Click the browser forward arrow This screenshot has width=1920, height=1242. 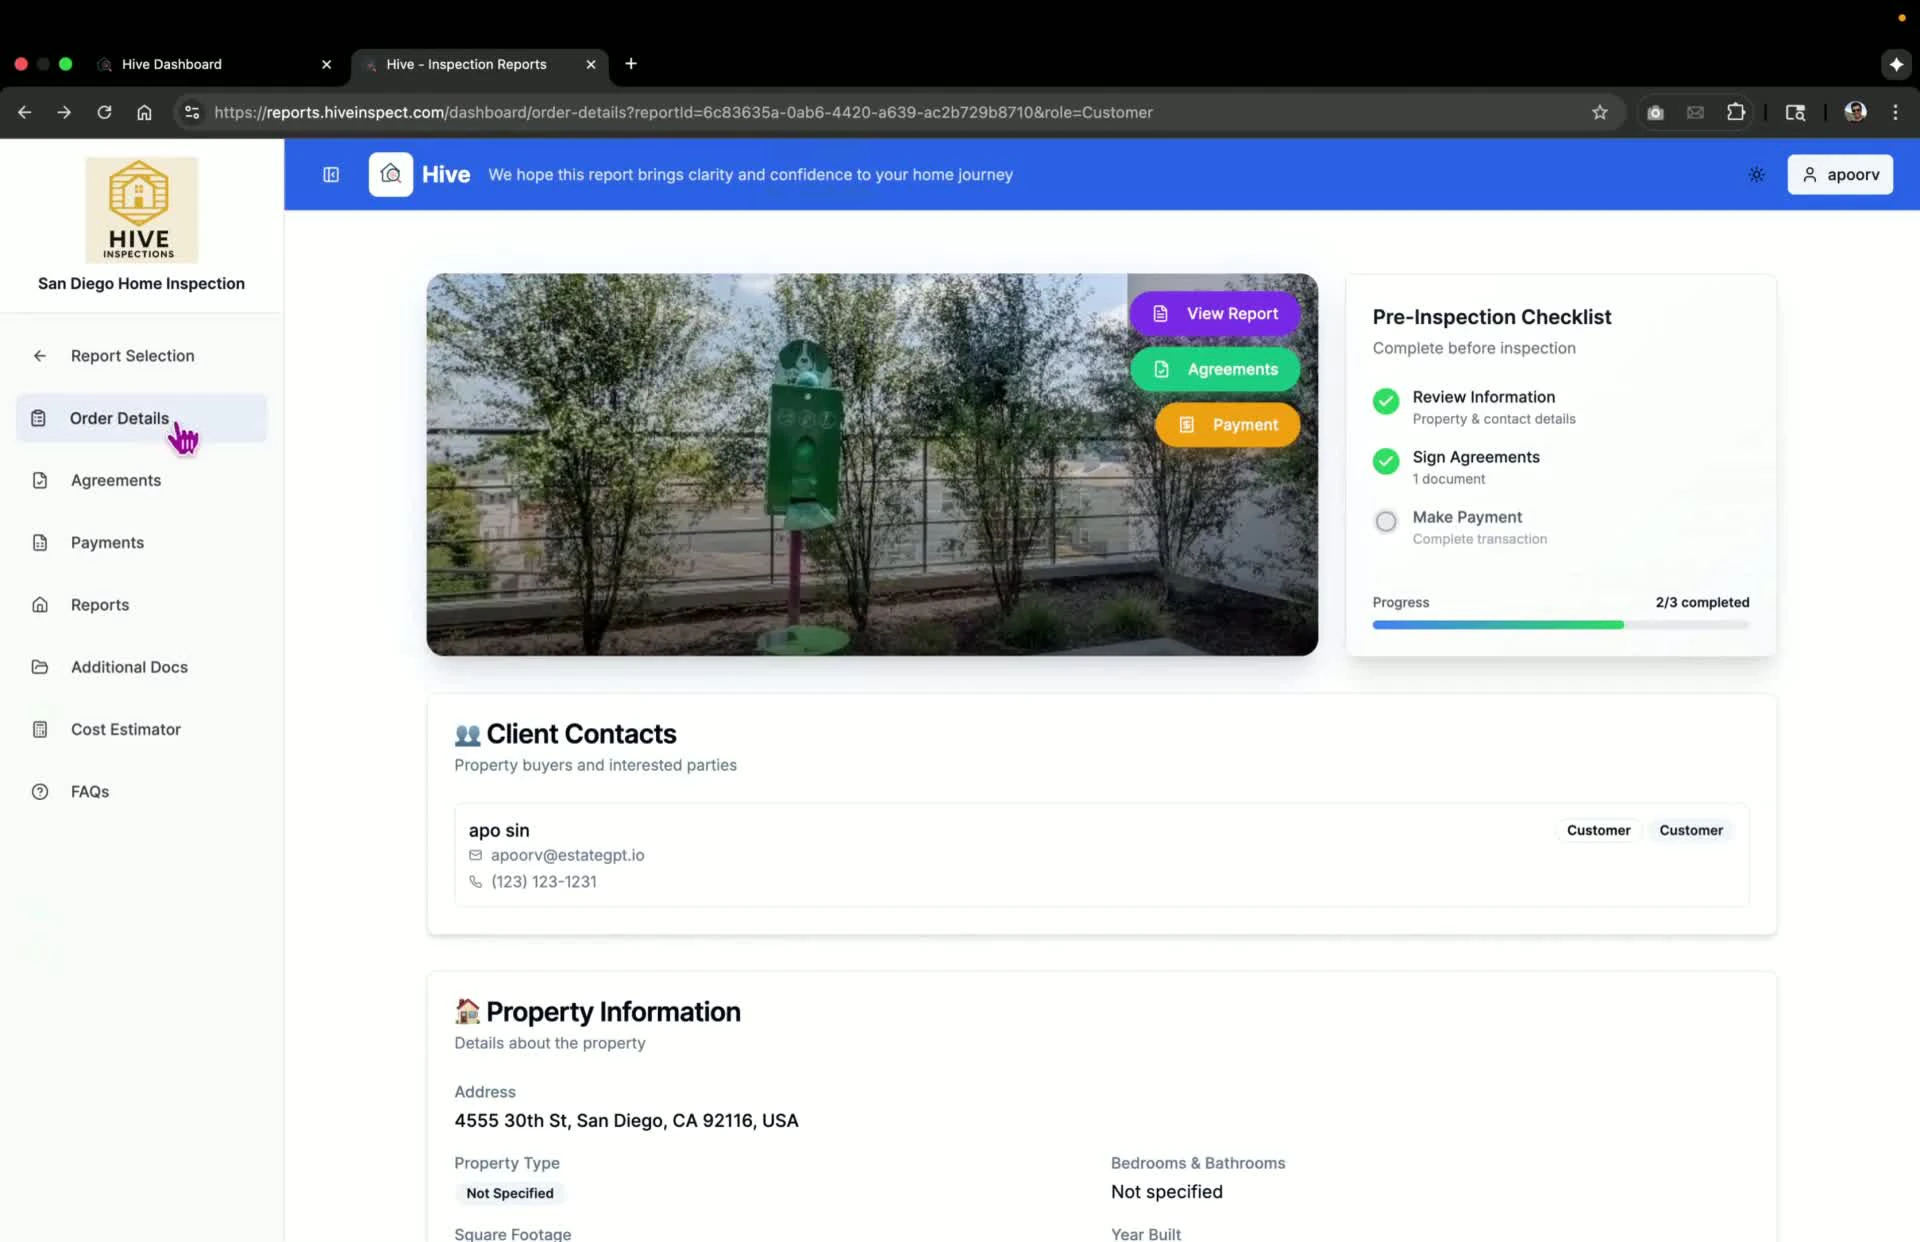tap(64, 113)
